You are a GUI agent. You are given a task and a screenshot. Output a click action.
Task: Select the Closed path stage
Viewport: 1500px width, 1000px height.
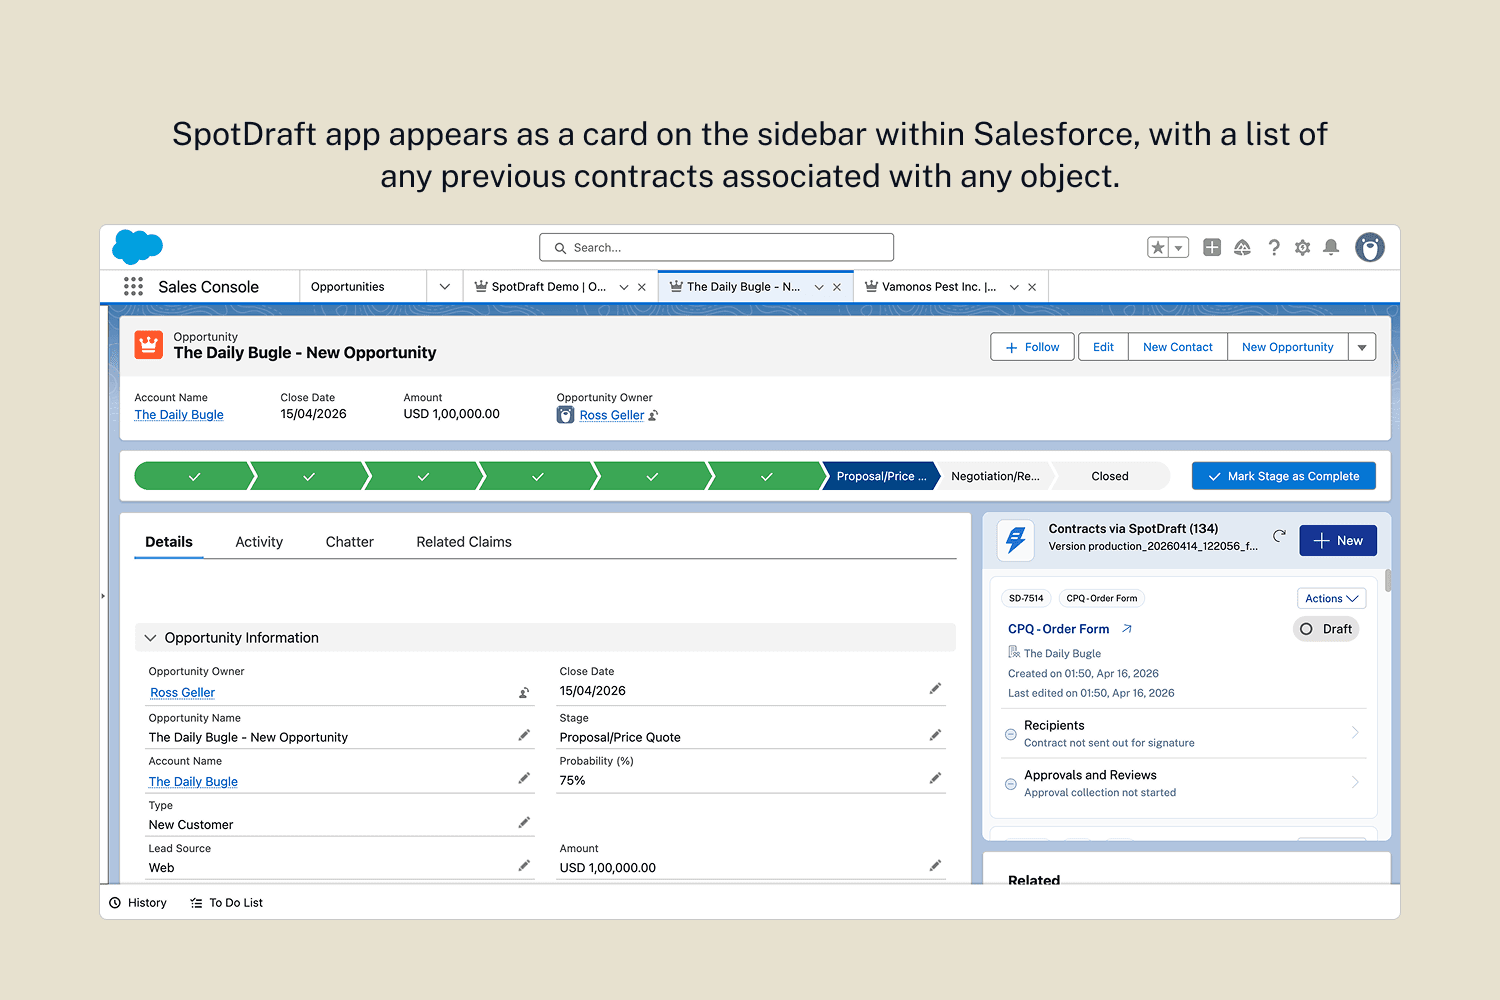coord(1110,476)
